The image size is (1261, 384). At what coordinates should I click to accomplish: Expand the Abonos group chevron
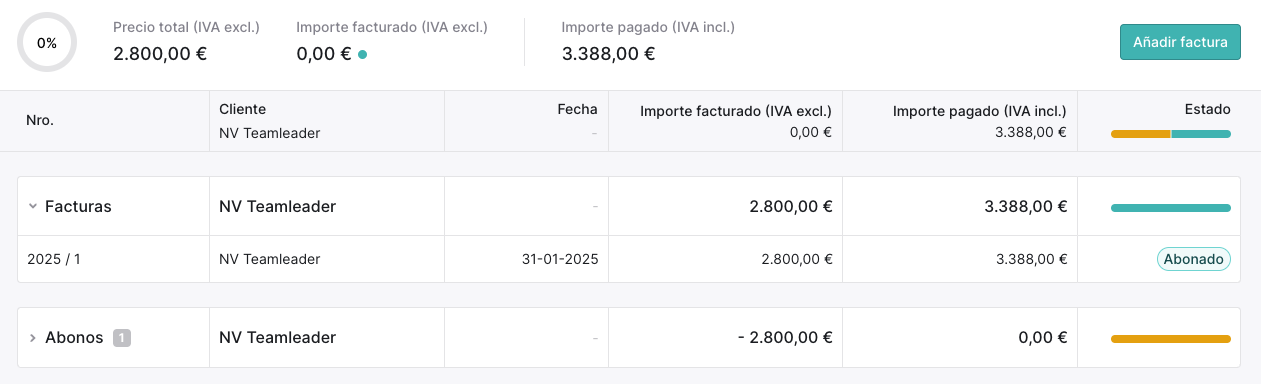pyautogui.click(x=33, y=338)
